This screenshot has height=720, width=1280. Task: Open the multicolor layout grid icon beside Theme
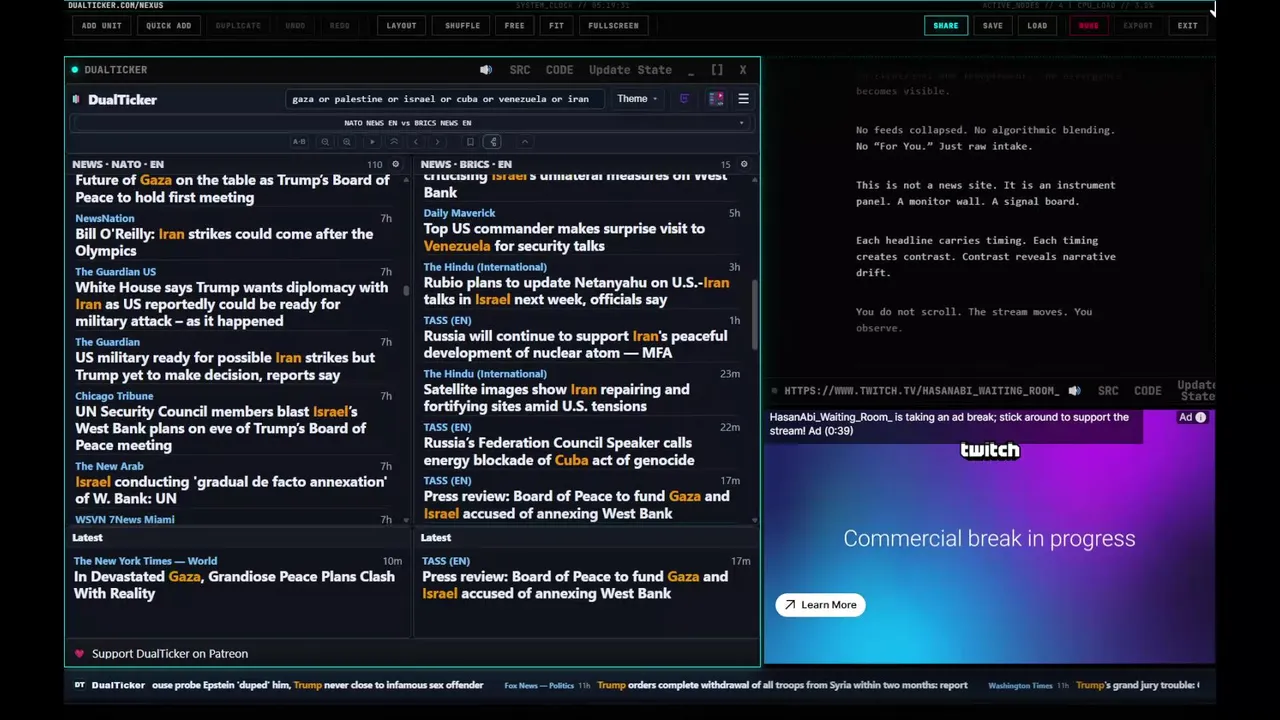716,99
